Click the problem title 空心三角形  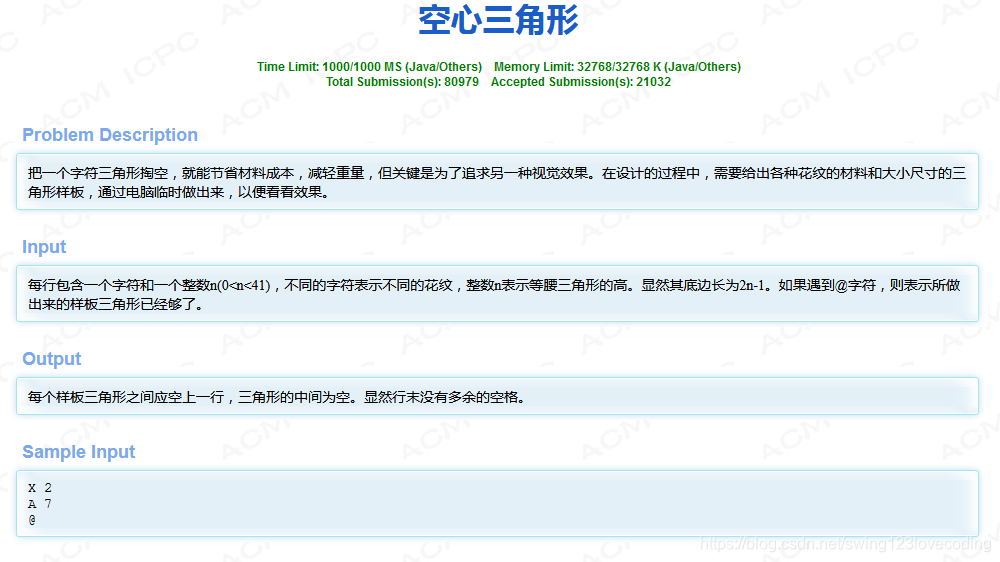[498, 20]
